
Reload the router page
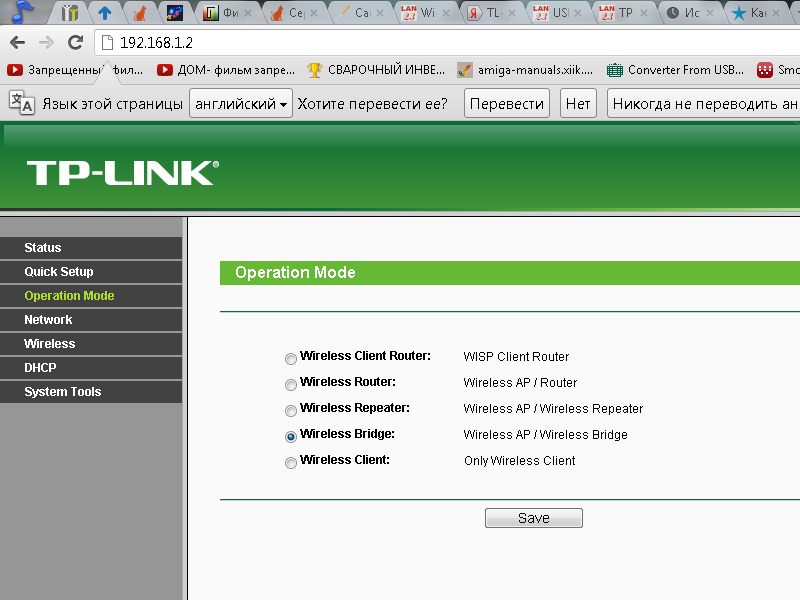pos(76,42)
